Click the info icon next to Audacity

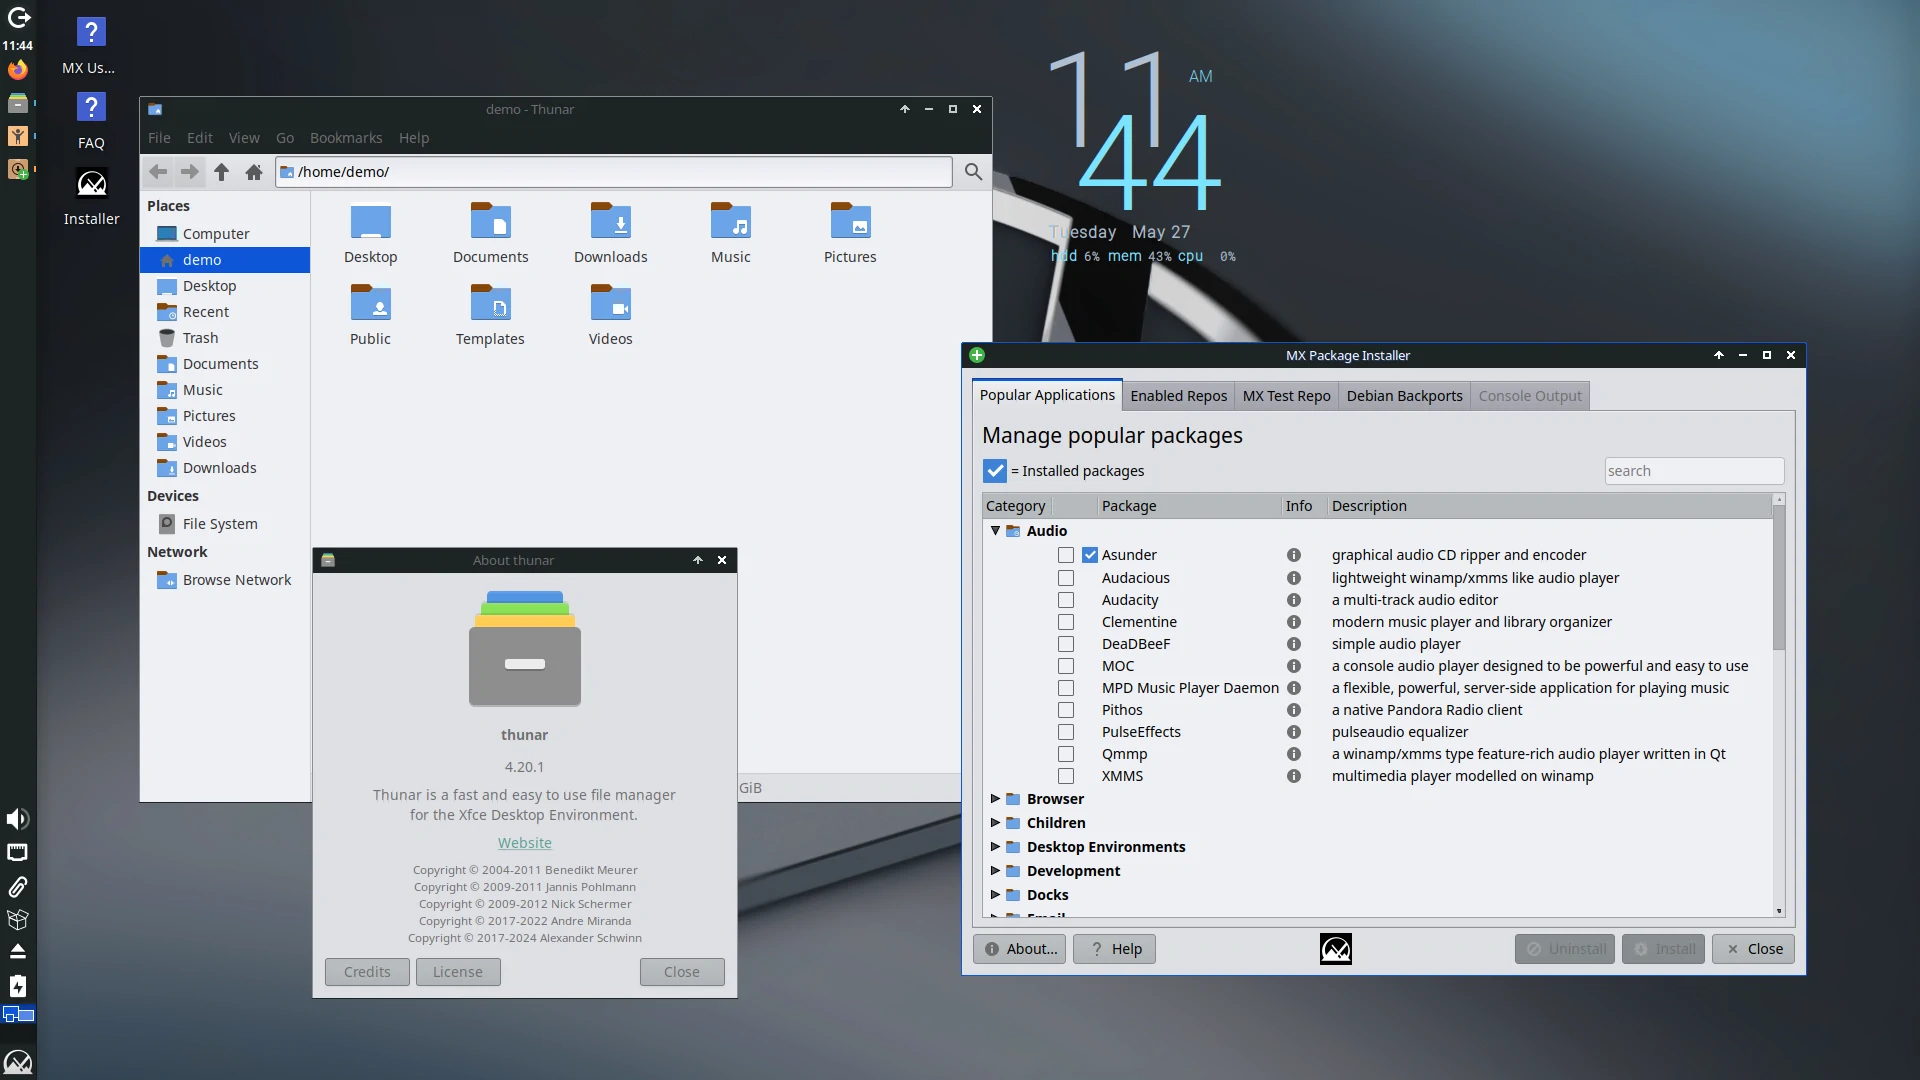[1294, 600]
